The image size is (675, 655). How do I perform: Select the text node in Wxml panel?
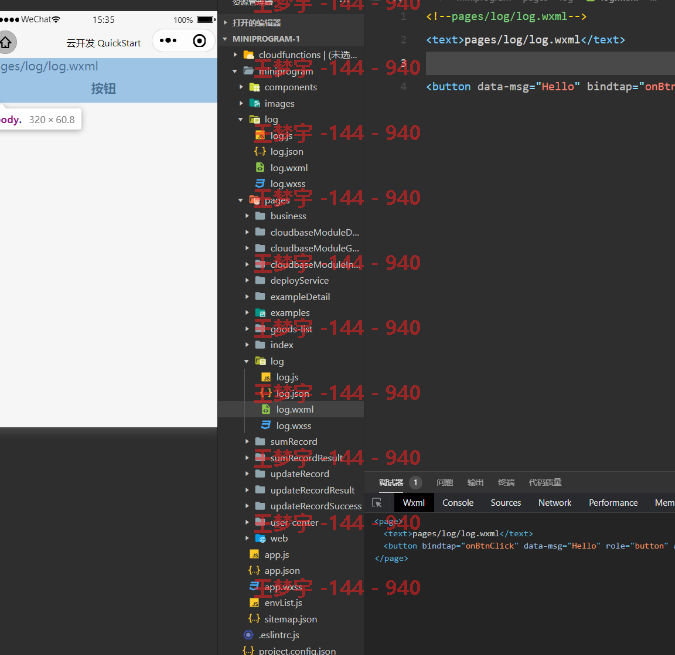coord(458,534)
